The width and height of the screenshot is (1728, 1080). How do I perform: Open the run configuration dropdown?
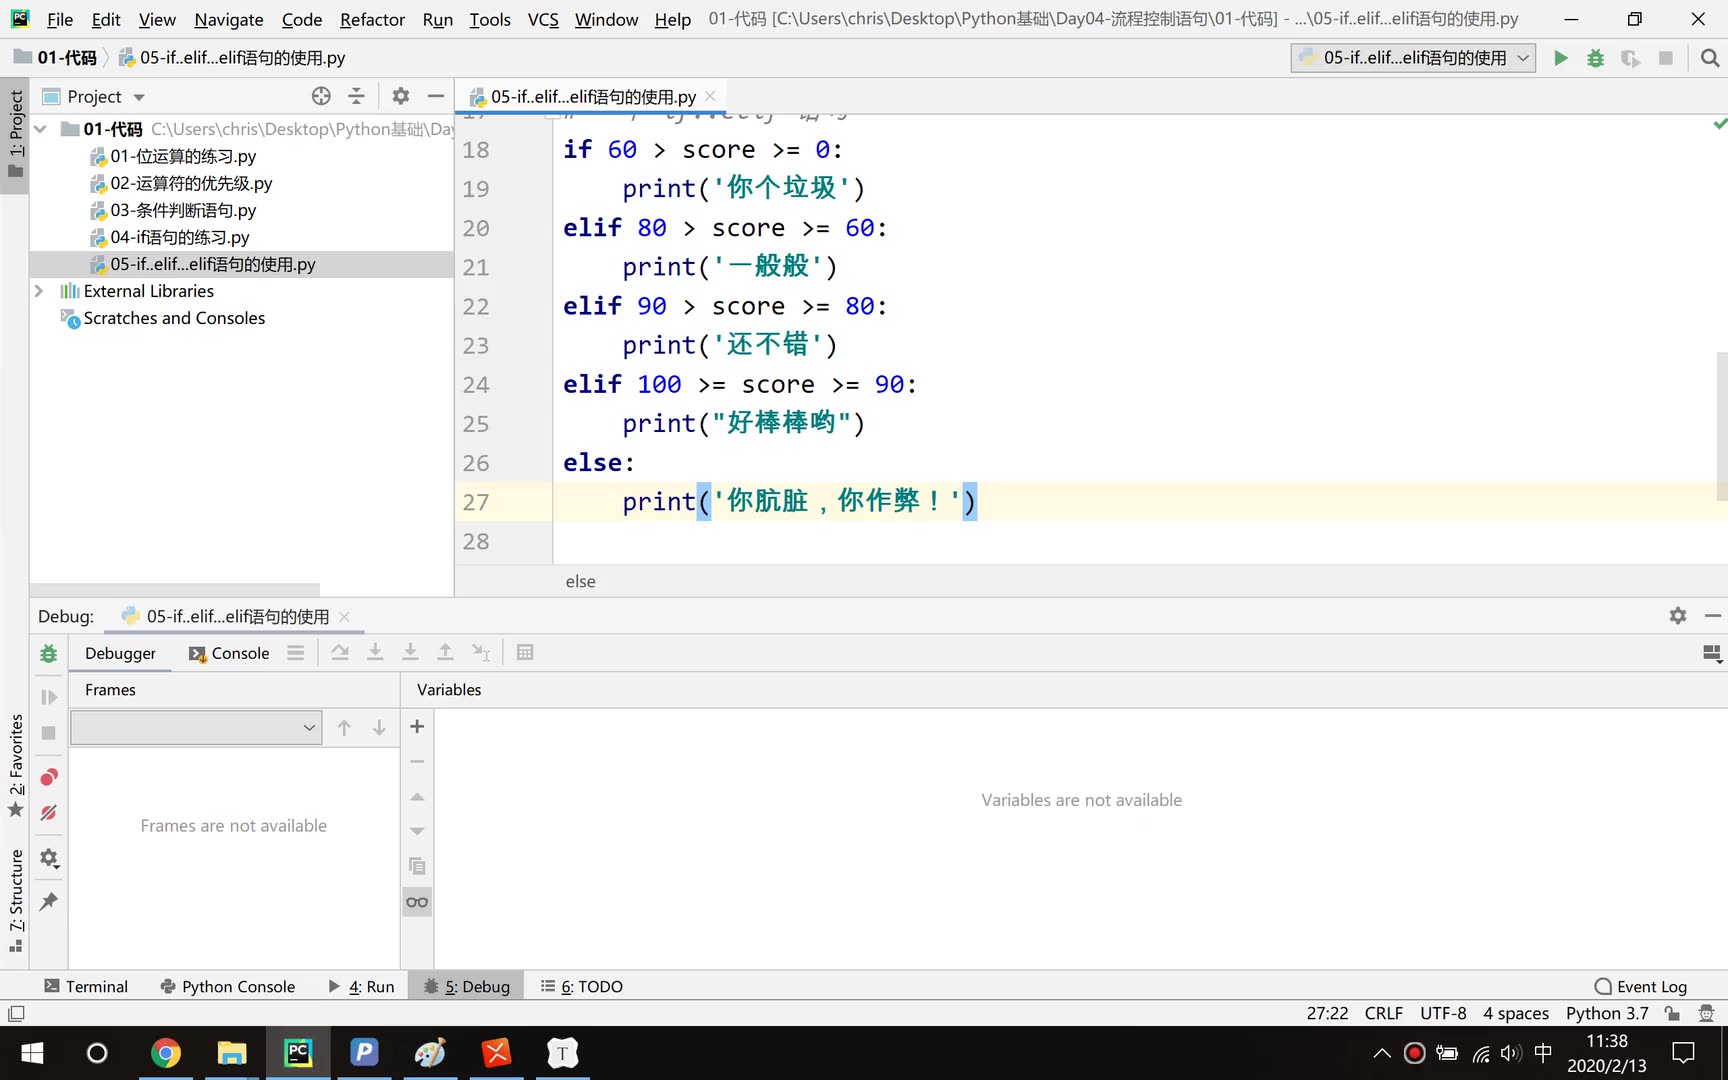[x=1413, y=58]
